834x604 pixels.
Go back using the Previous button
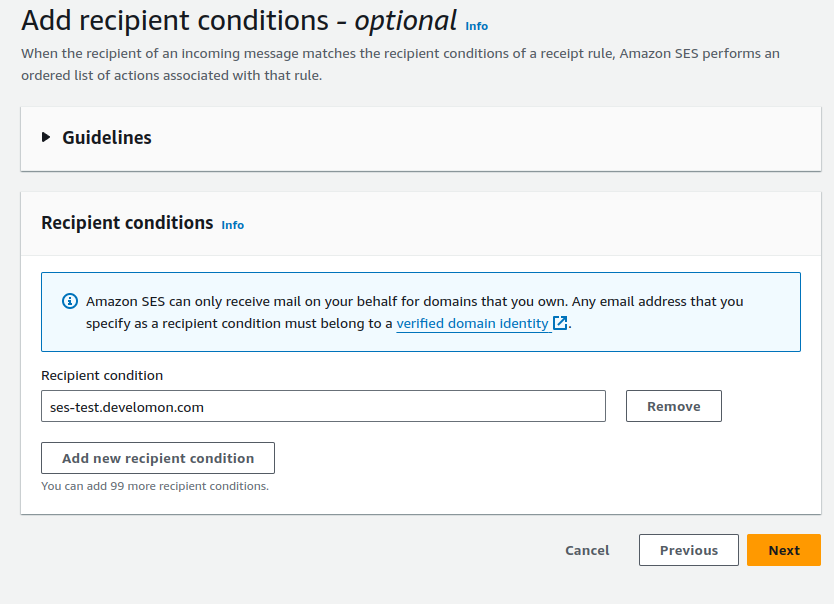tap(688, 550)
